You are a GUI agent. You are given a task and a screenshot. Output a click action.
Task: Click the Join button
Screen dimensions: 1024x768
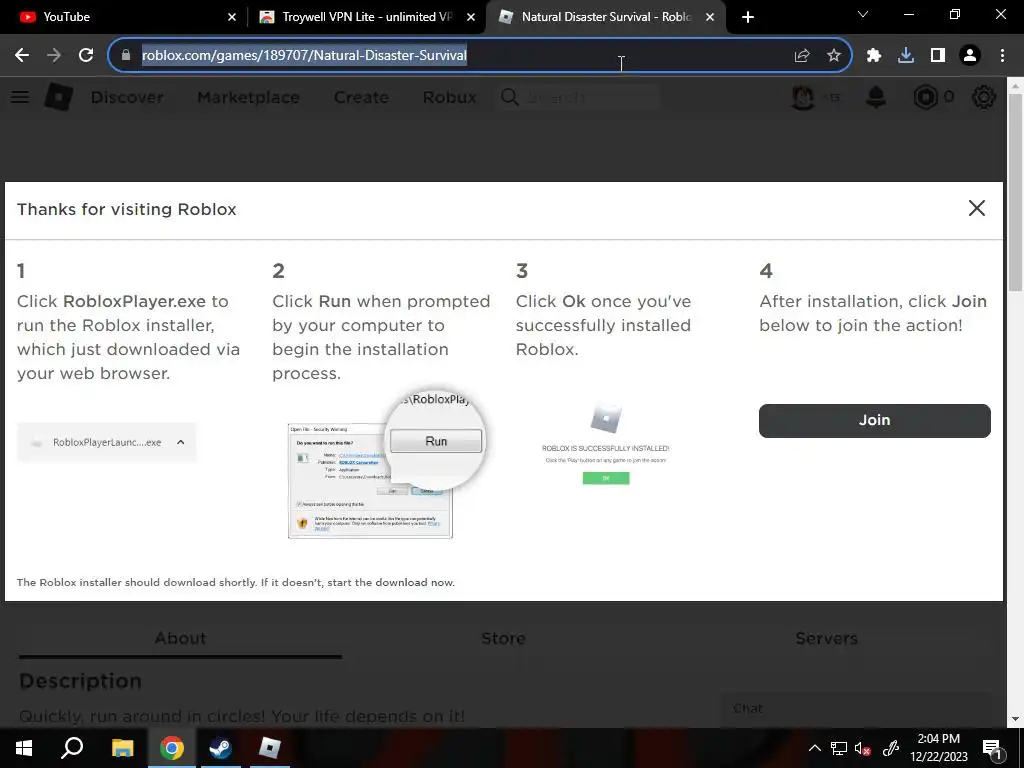click(874, 420)
